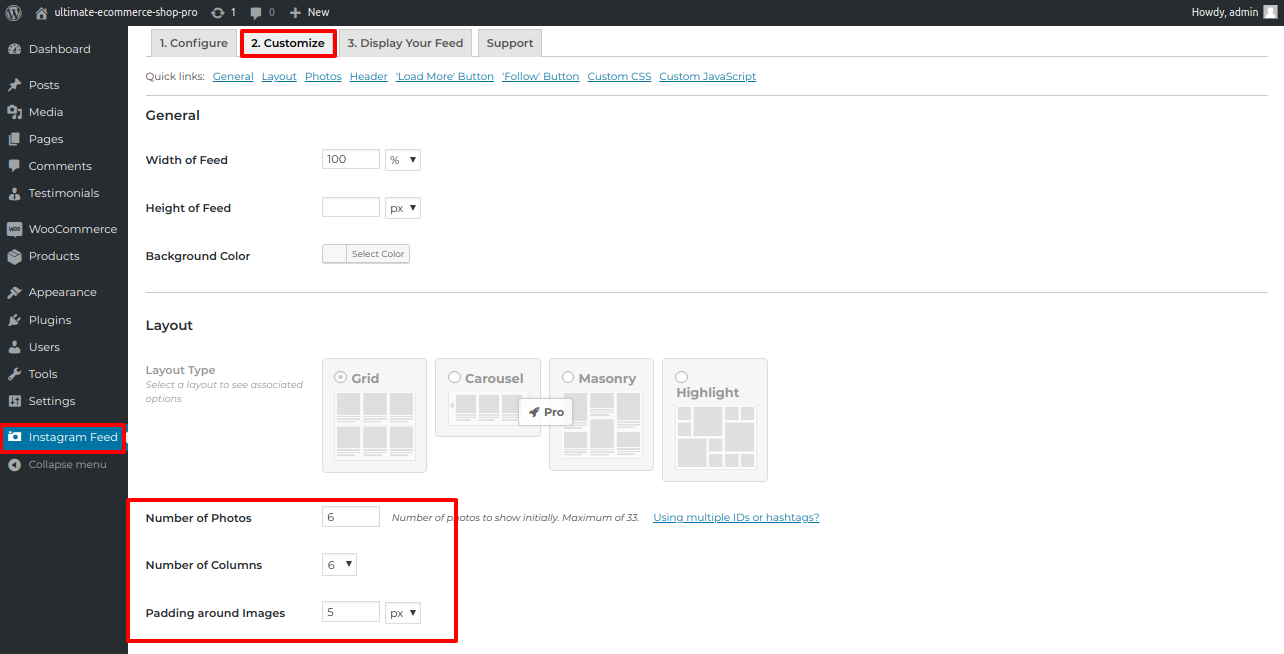Screen dimensions: 1284x654
Task: Click the admin avatar icon
Action: 1270,12
